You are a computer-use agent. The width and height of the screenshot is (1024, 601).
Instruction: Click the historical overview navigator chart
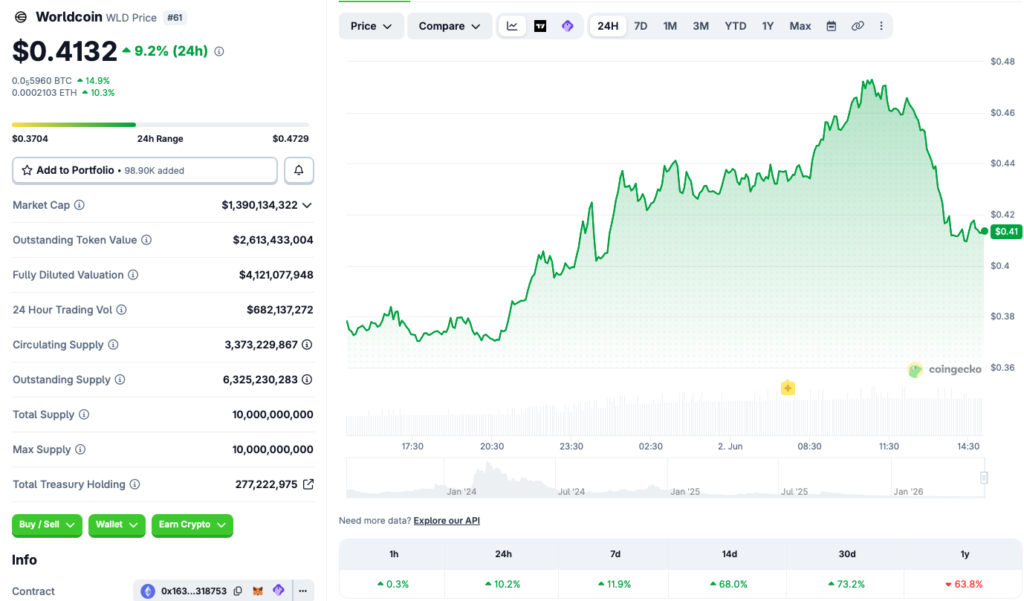click(x=665, y=478)
